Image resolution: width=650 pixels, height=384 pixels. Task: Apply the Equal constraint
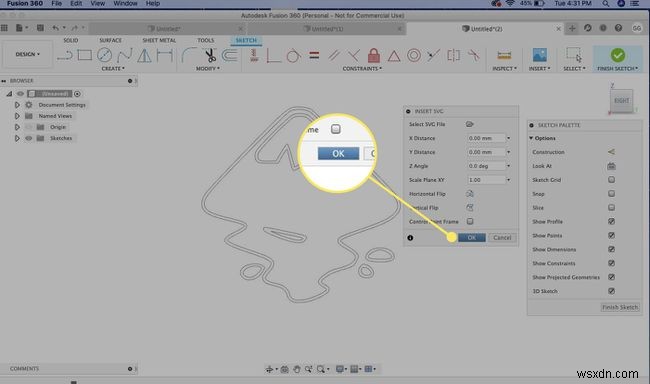point(314,55)
